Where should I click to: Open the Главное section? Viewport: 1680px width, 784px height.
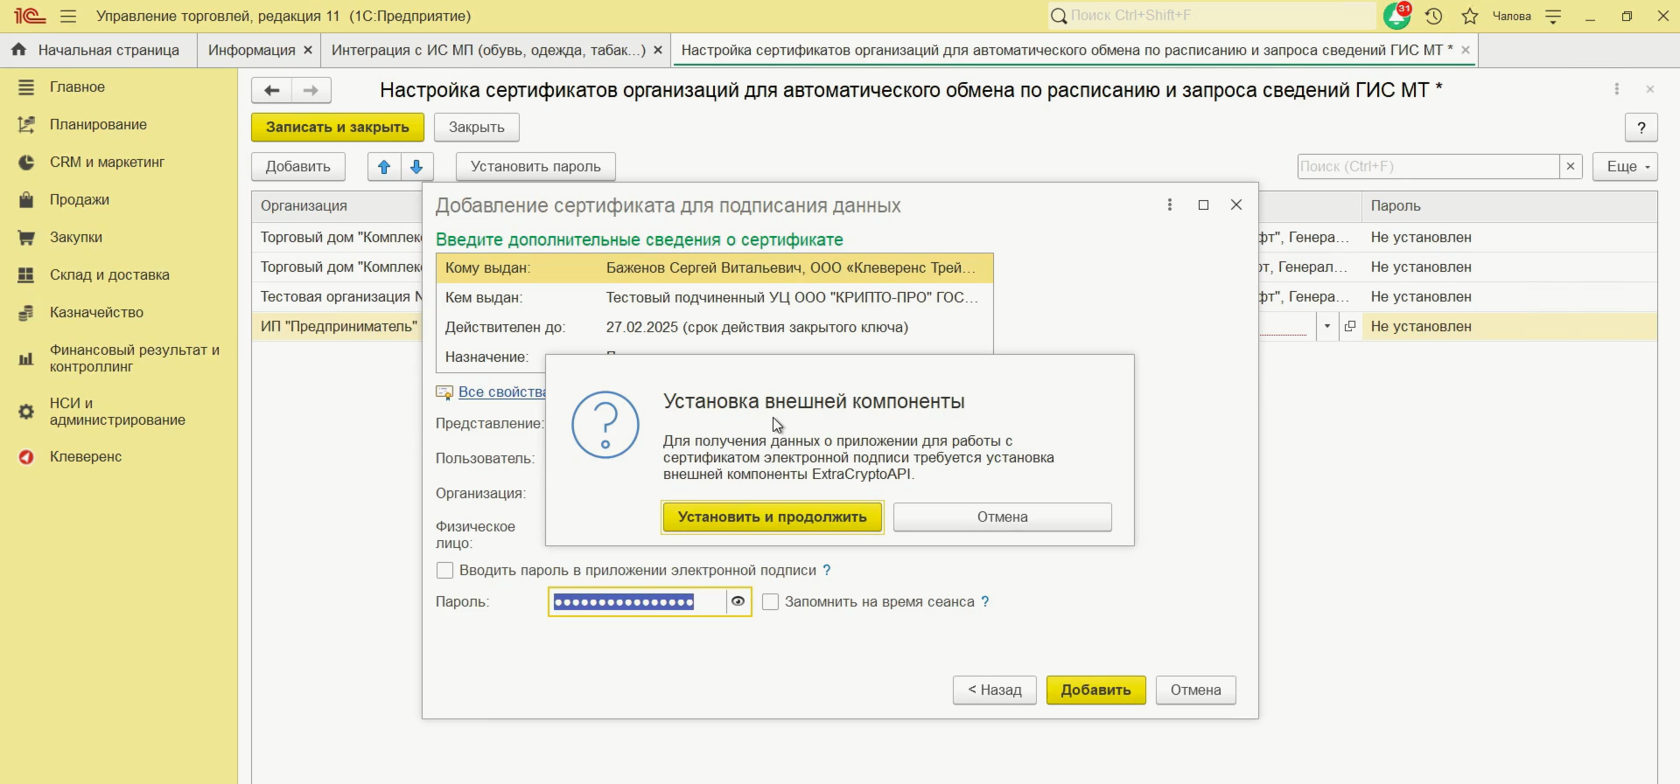click(77, 87)
